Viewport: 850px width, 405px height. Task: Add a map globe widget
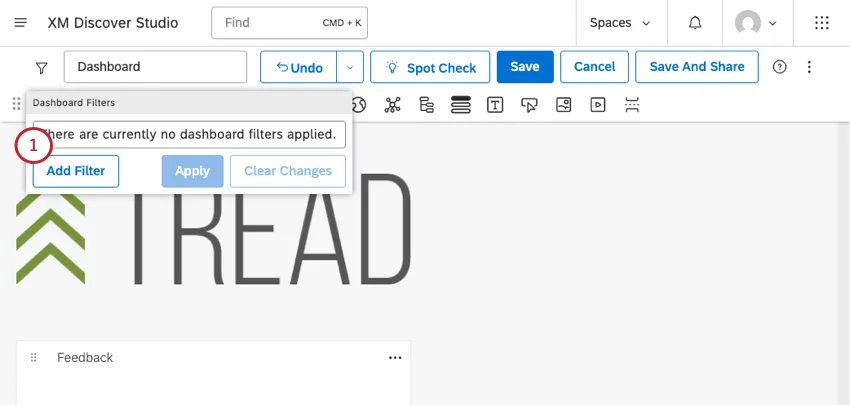coord(359,105)
